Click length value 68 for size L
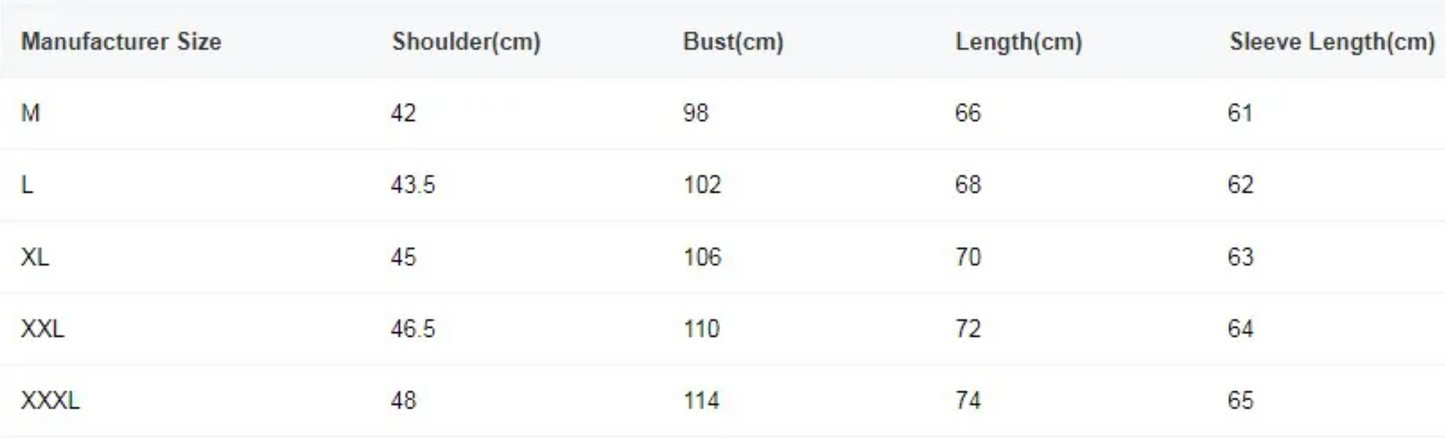 (968, 185)
